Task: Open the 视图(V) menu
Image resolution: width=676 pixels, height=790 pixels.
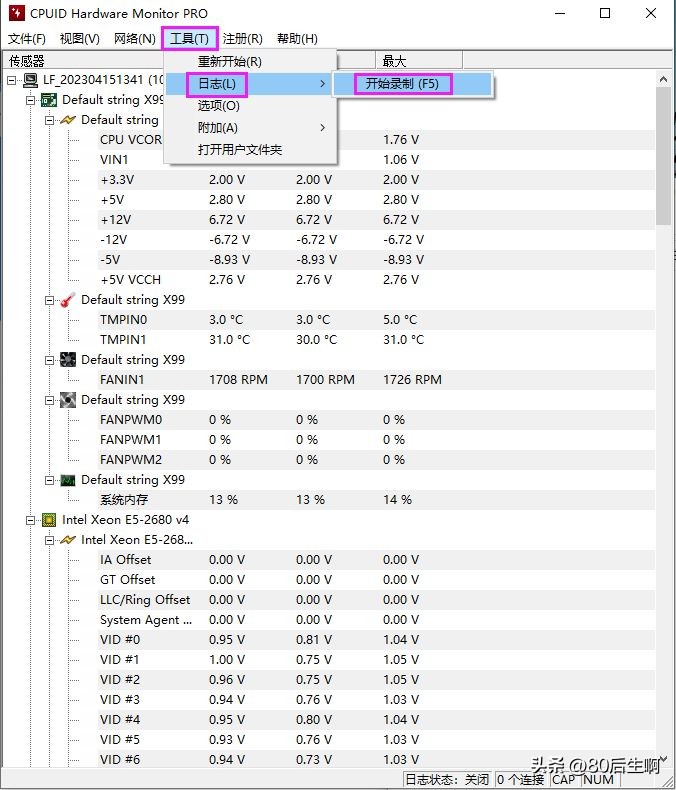Action: pos(80,39)
